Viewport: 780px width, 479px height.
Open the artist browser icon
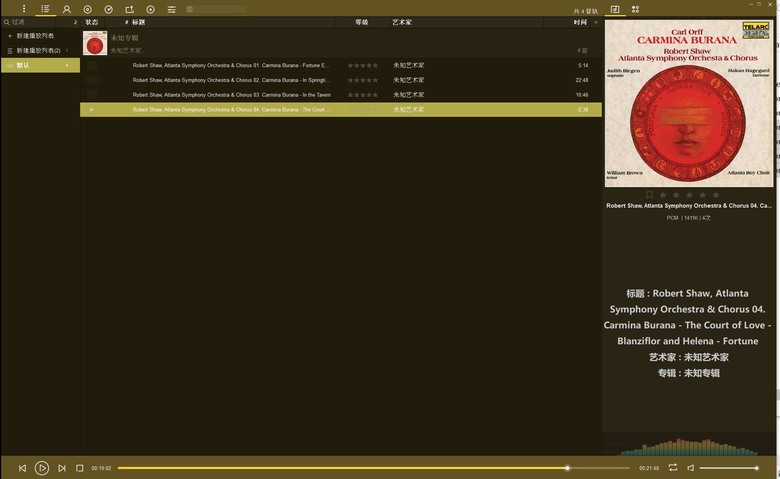click(67, 9)
